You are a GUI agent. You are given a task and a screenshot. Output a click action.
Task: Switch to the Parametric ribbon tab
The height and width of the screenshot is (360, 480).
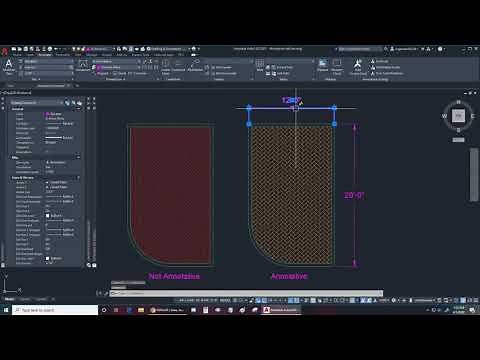pyautogui.click(x=63, y=55)
